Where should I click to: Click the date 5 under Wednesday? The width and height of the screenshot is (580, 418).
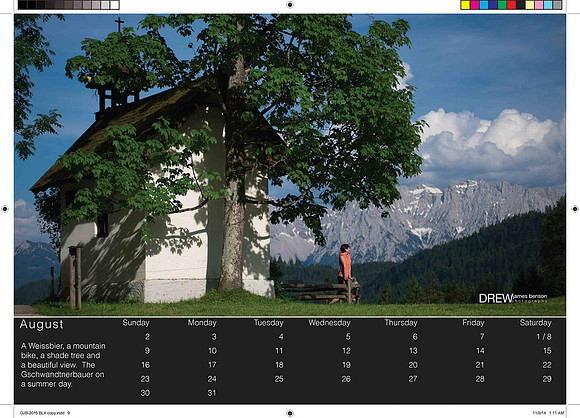pos(348,337)
